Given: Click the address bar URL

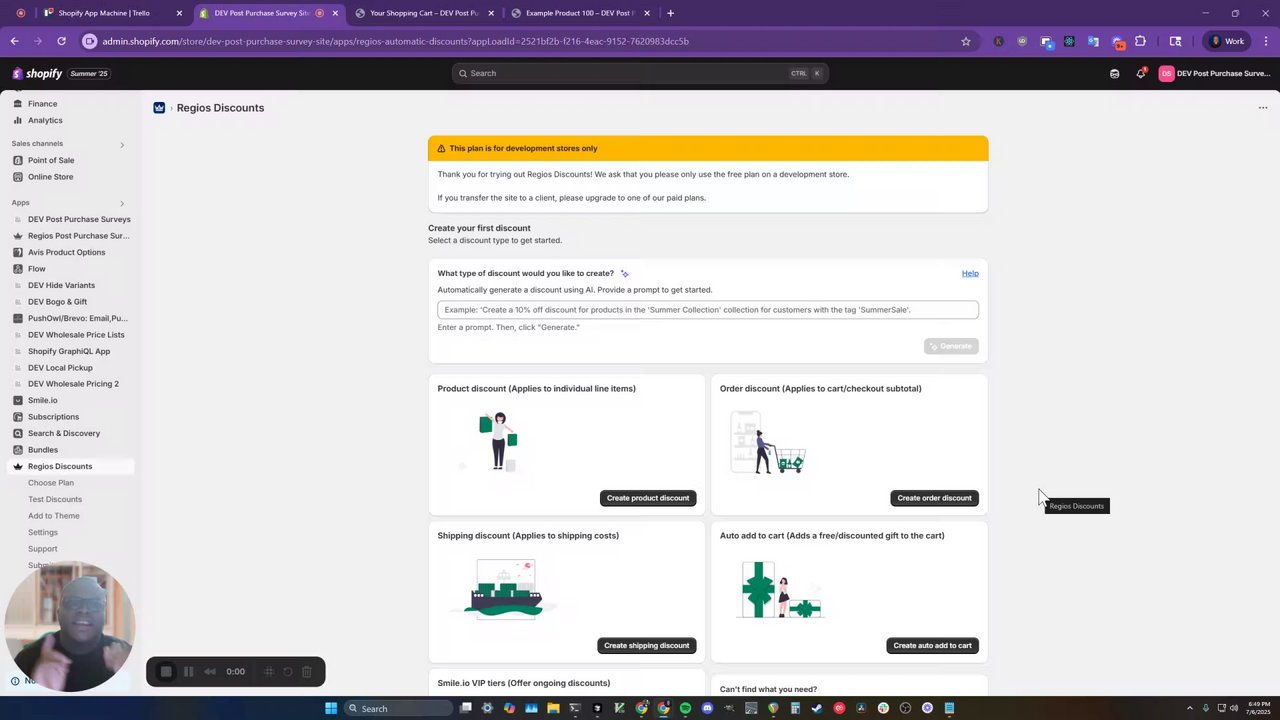Looking at the screenshot, I should click(x=395, y=41).
